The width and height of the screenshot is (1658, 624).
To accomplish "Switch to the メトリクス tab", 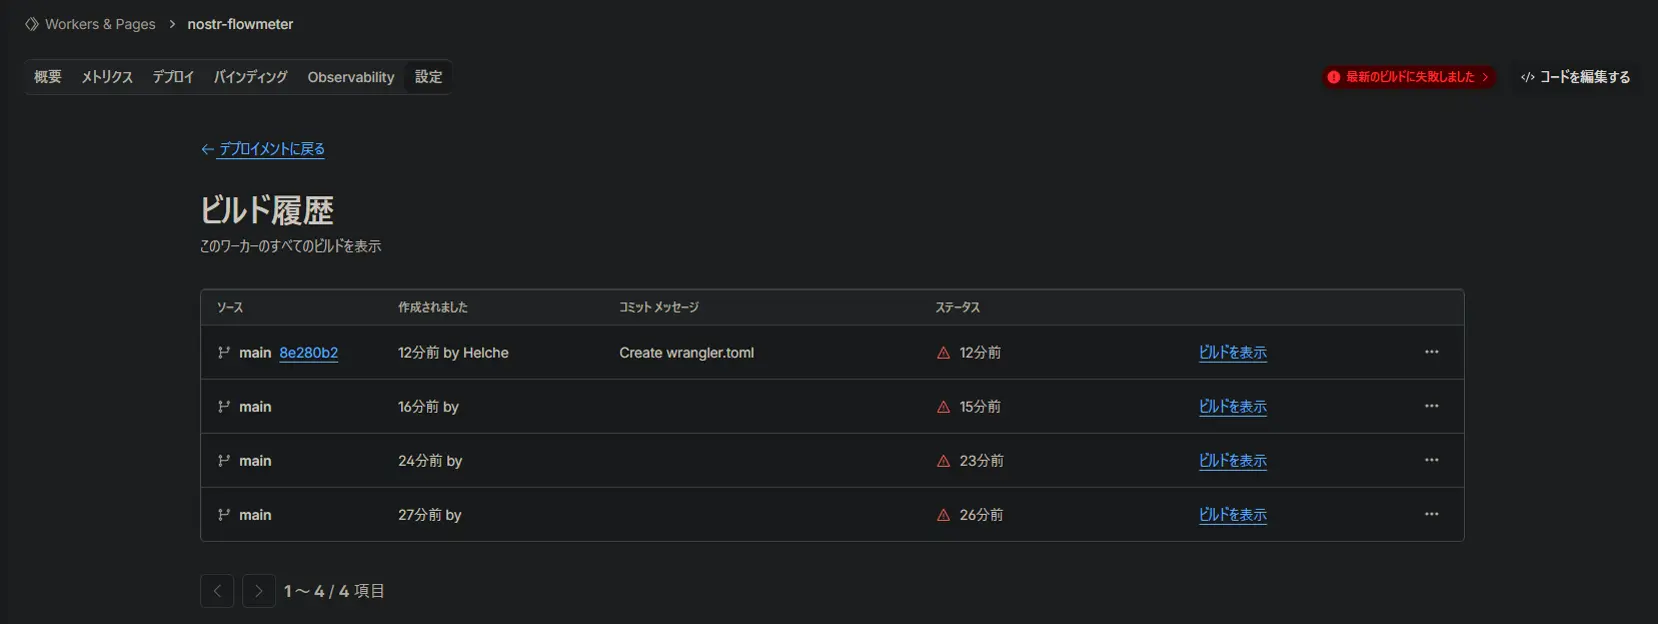I will 107,77.
